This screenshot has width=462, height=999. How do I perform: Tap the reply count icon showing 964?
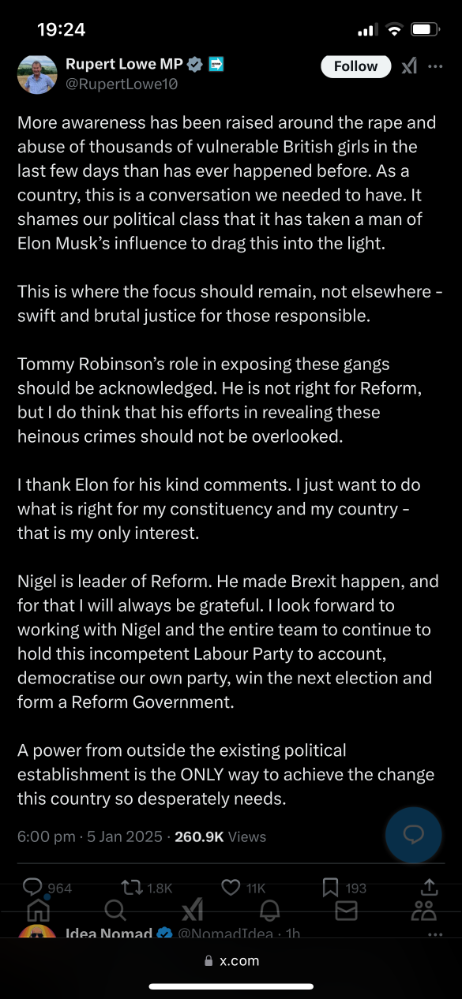[x=32, y=887]
